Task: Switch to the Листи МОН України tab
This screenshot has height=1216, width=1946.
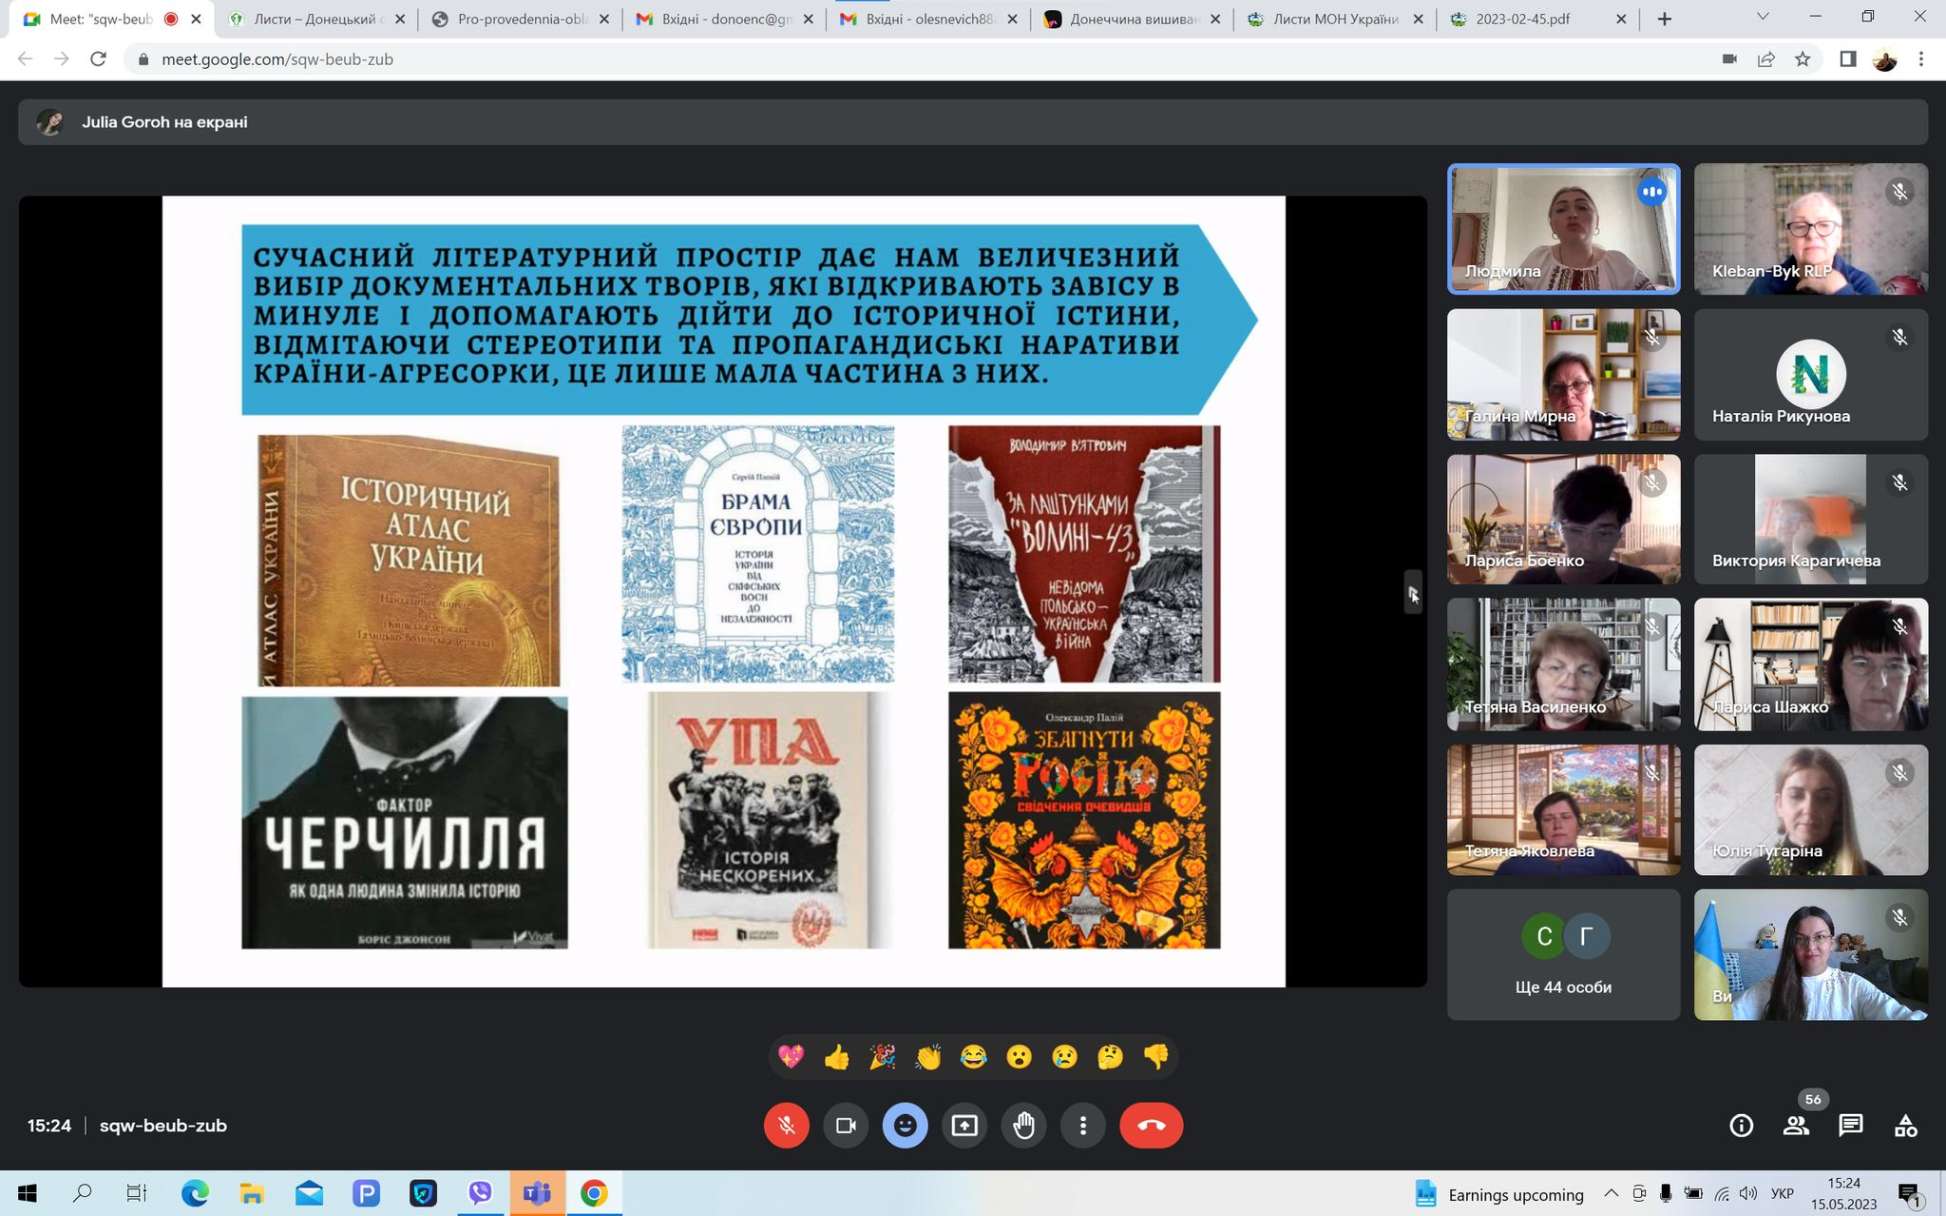Action: pyautogui.click(x=1335, y=19)
